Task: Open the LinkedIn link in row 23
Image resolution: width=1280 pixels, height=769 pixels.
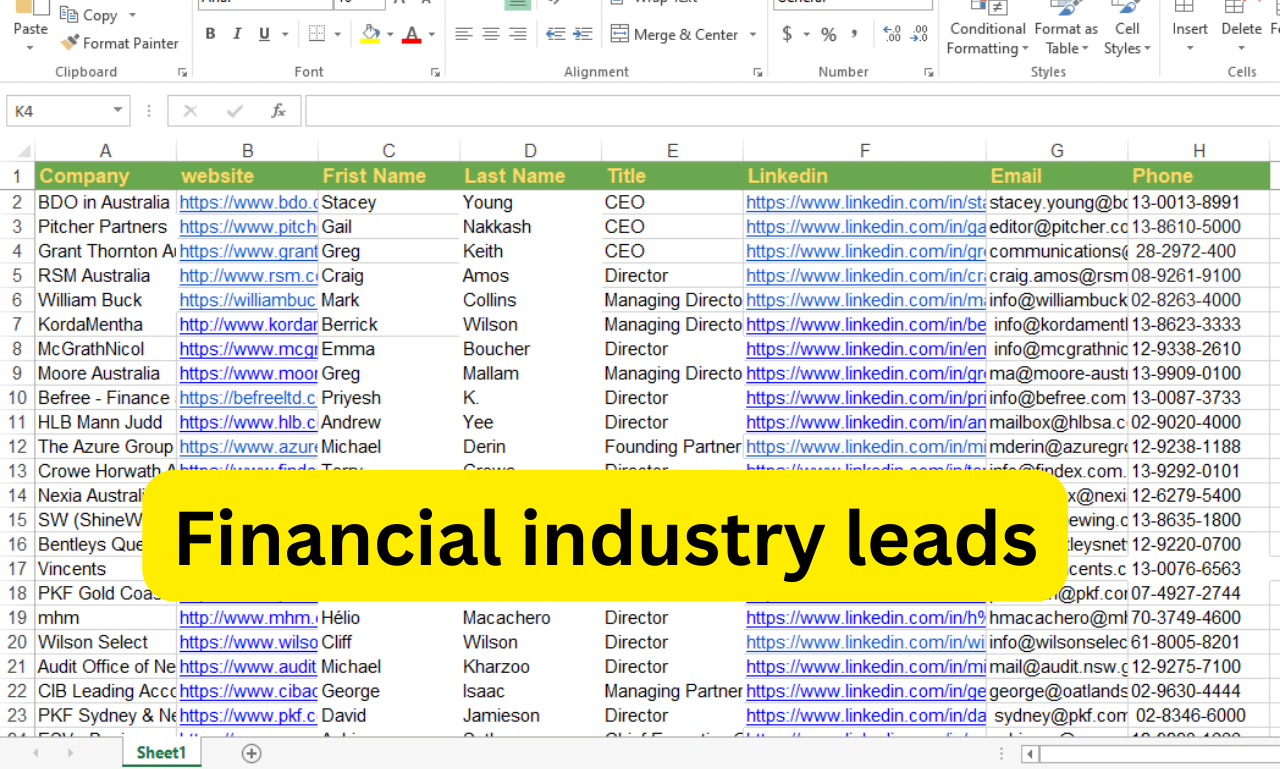Action: tap(865, 715)
